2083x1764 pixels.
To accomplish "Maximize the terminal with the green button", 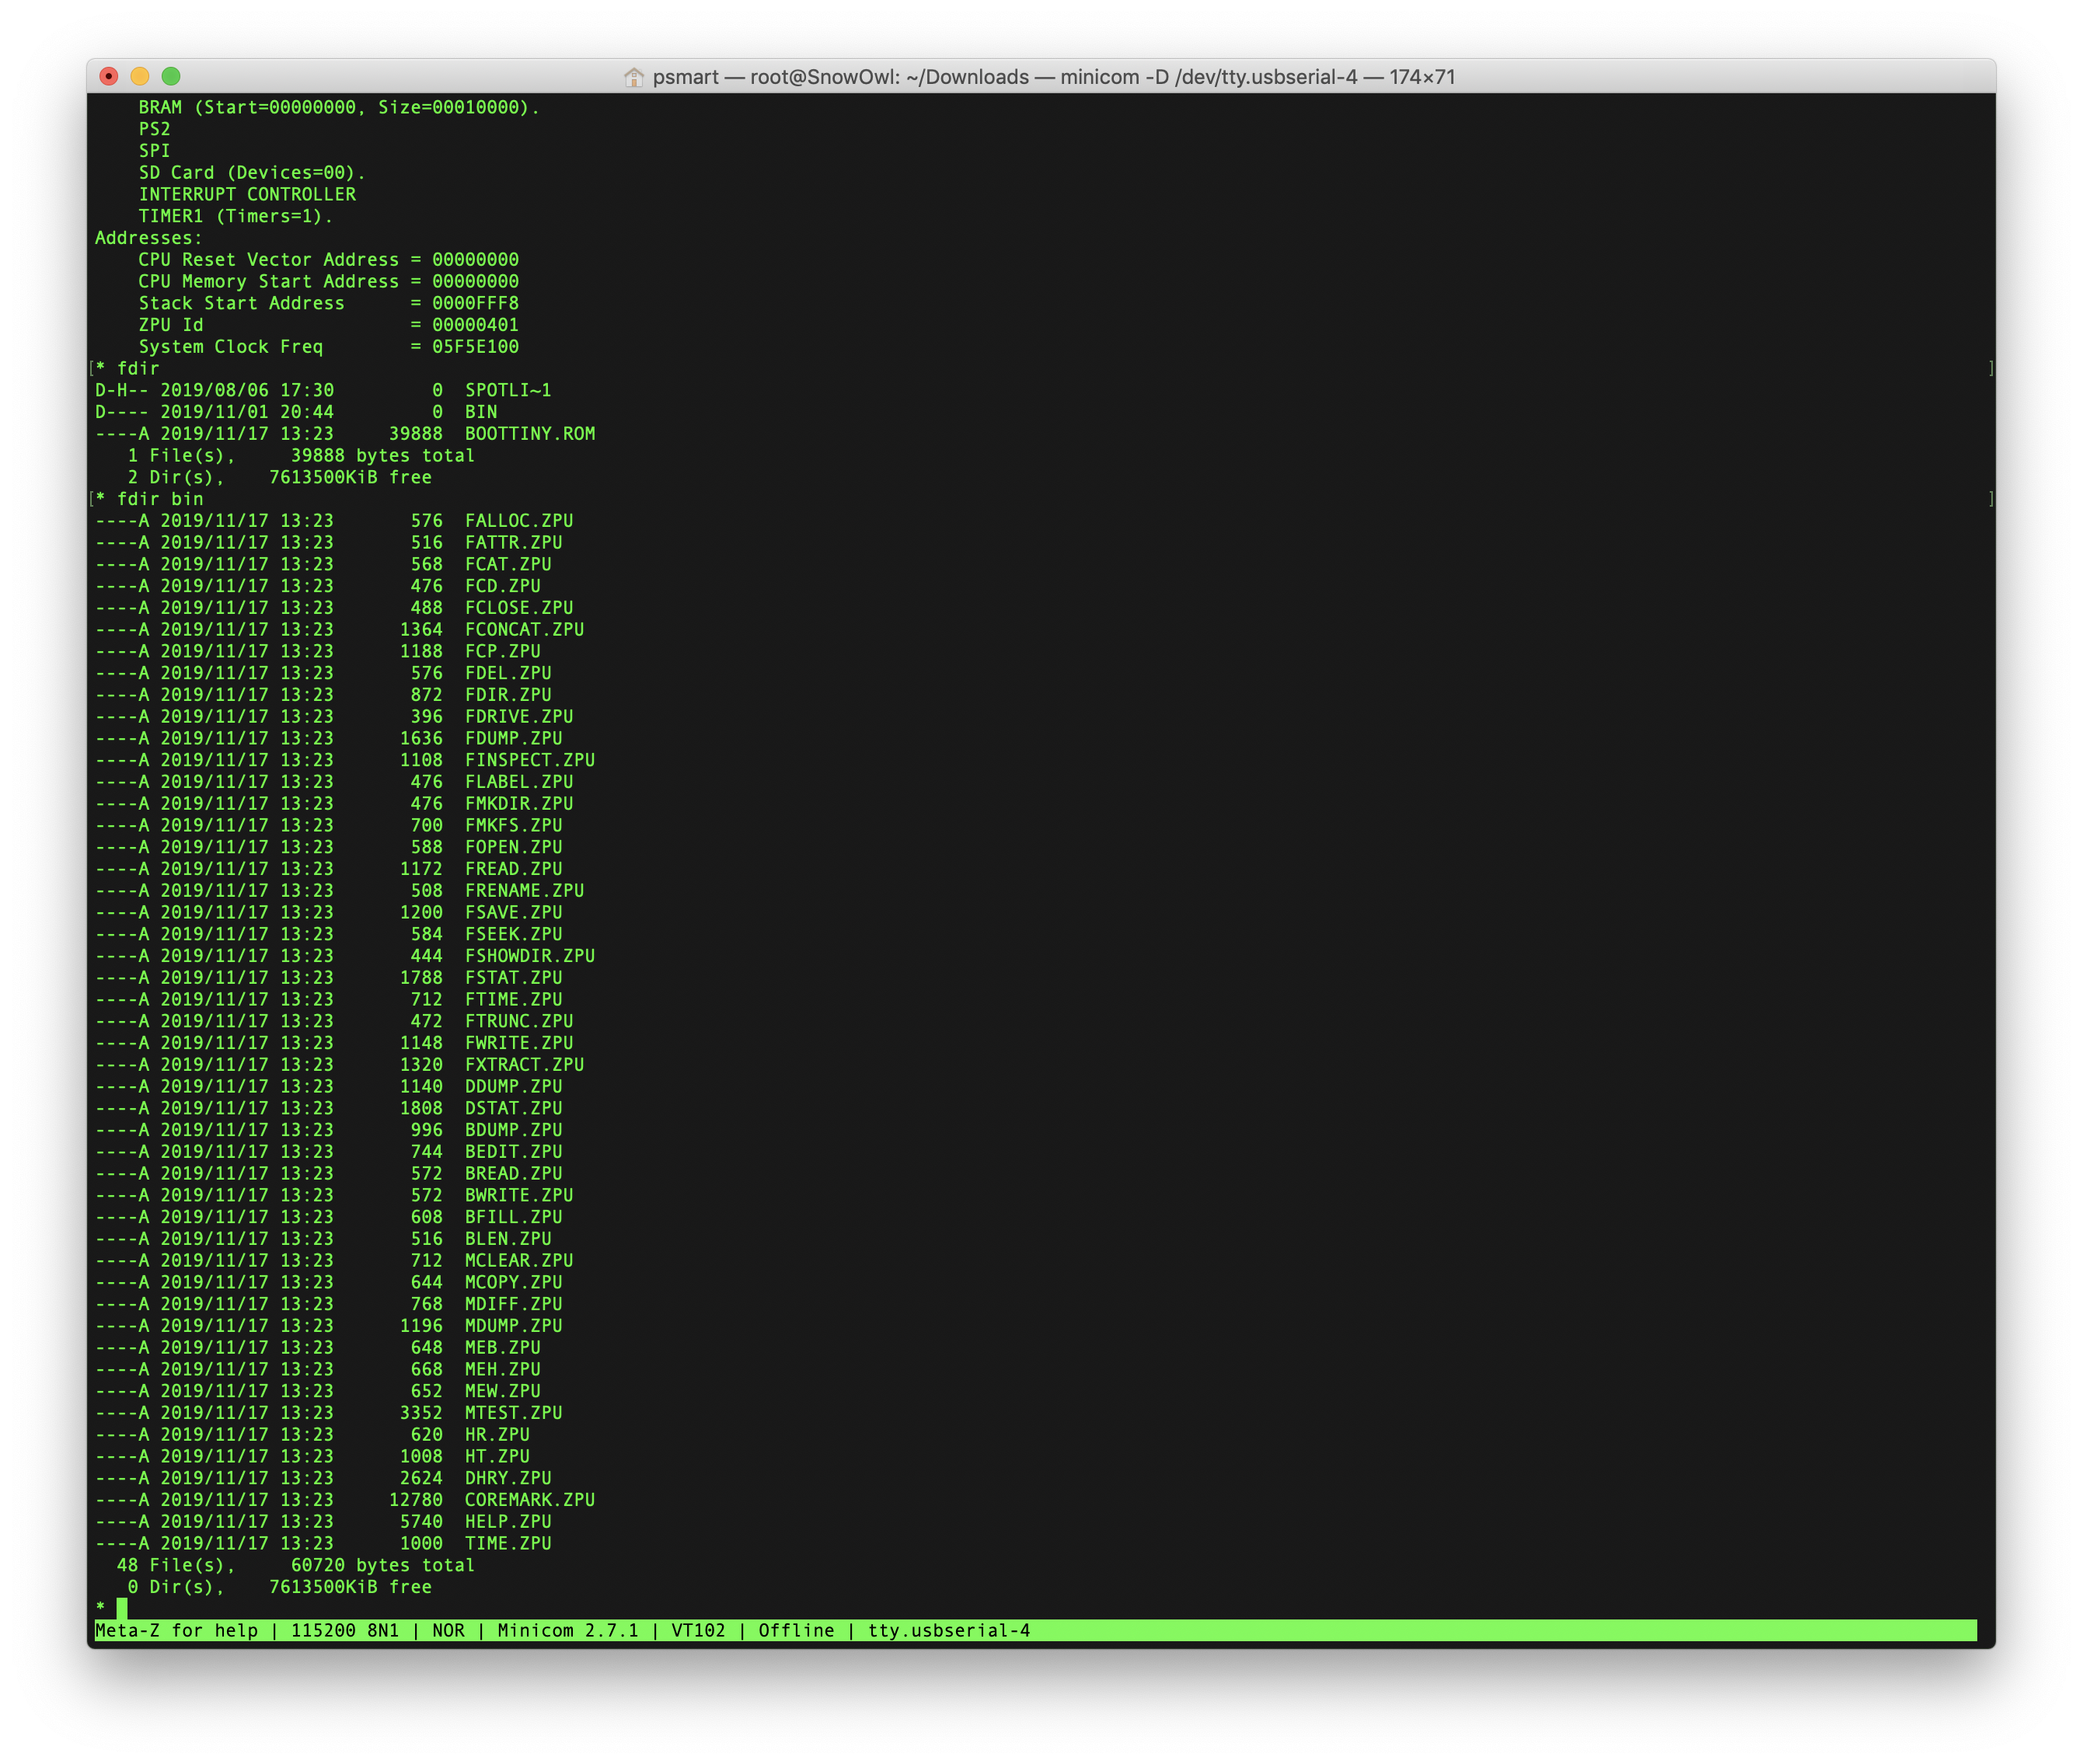I will tap(171, 76).
